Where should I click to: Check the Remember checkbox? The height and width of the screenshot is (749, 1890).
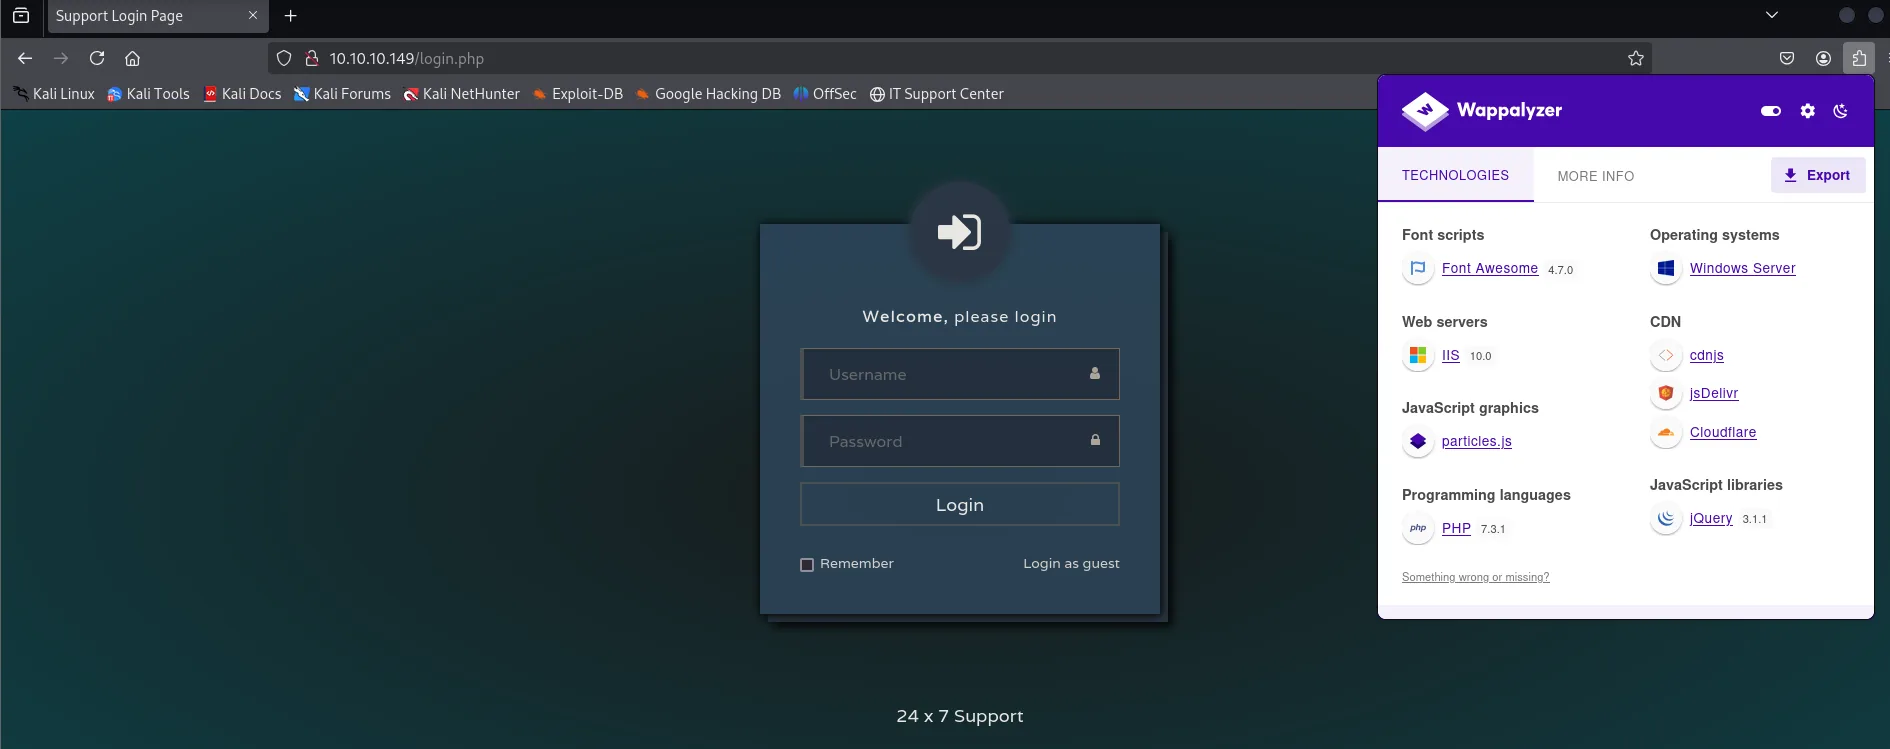coord(807,564)
